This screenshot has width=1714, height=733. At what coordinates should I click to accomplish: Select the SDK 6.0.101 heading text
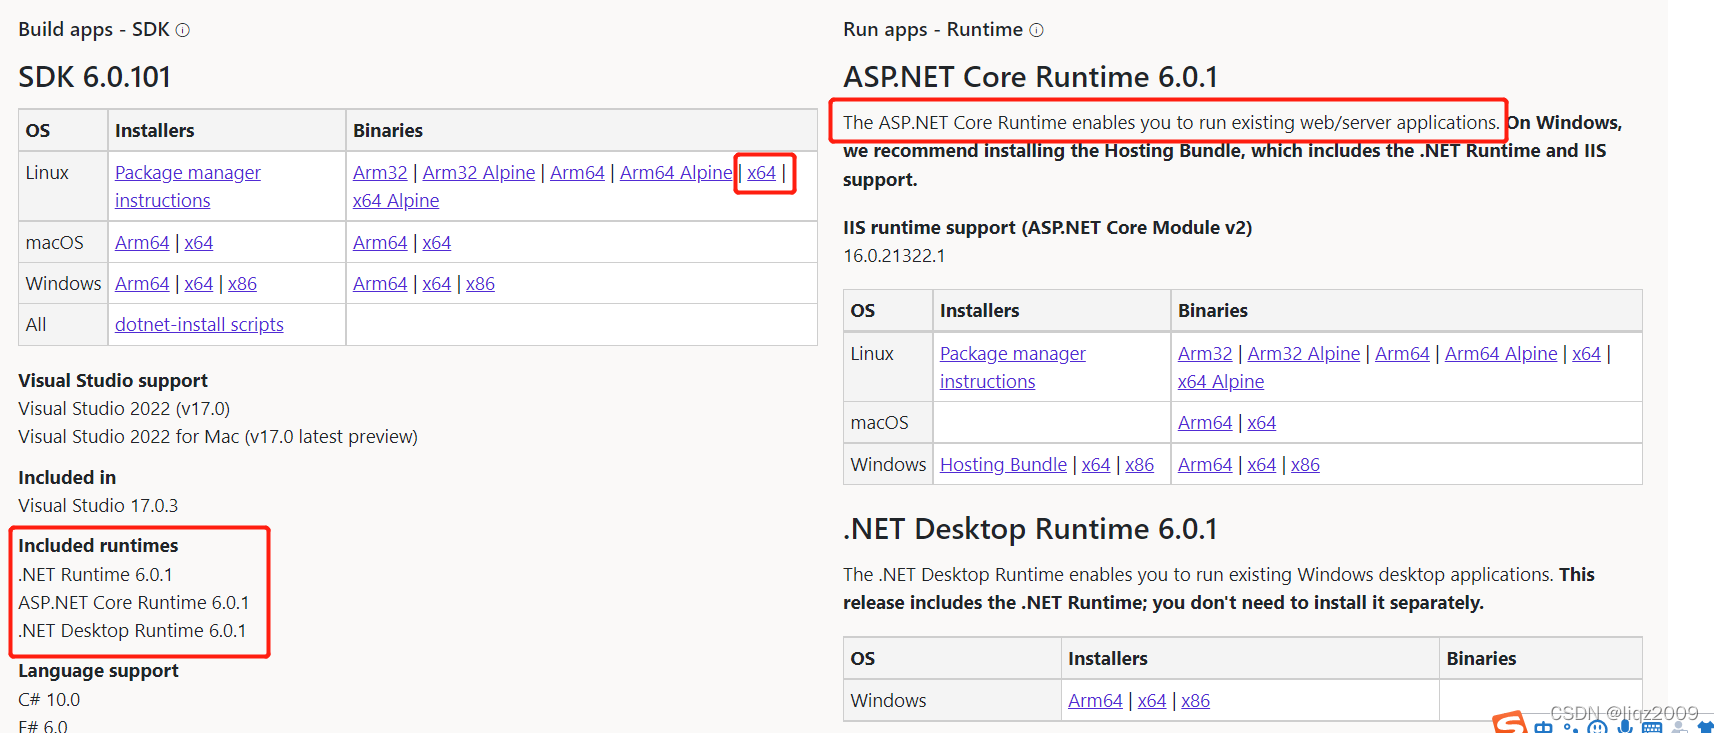coord(95,76)
